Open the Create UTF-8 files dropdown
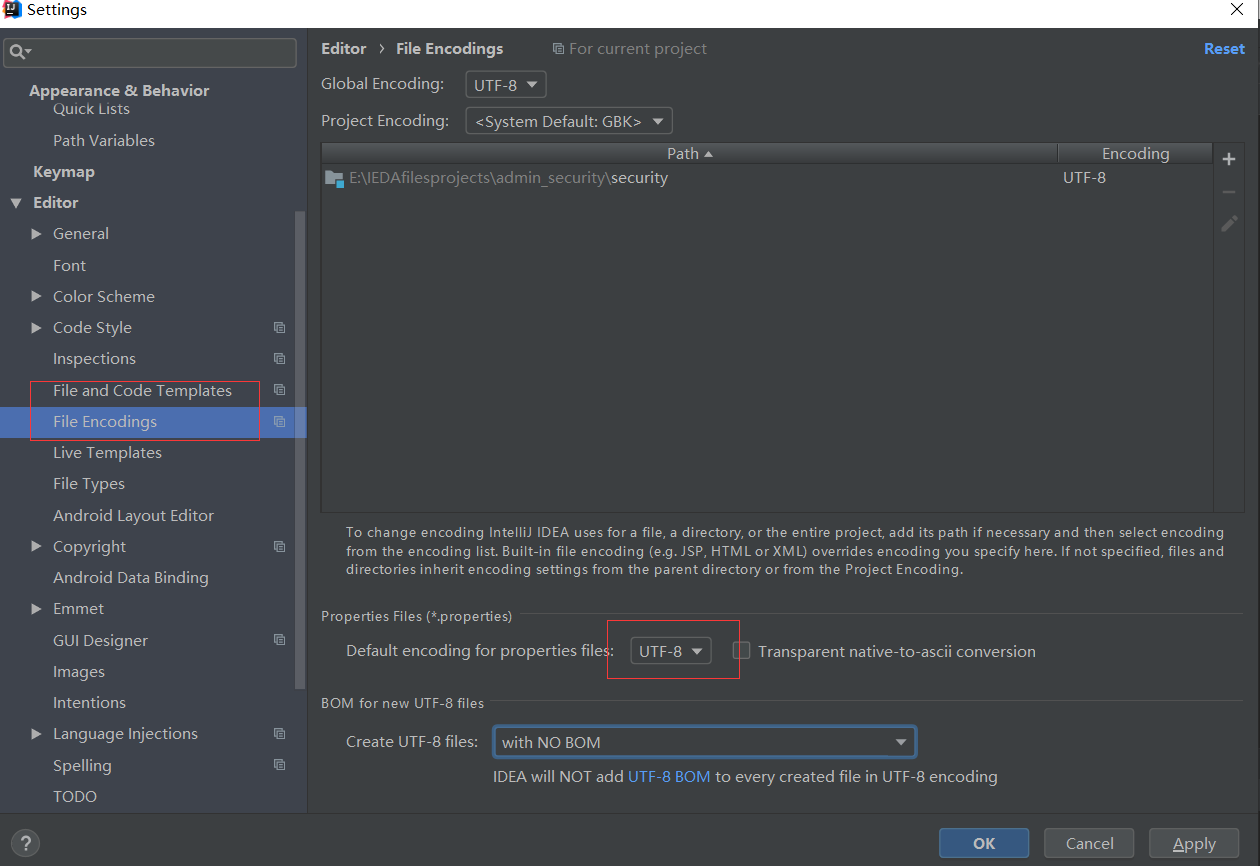Screen dimensions: 1260x866 click(x=705, y=742)
